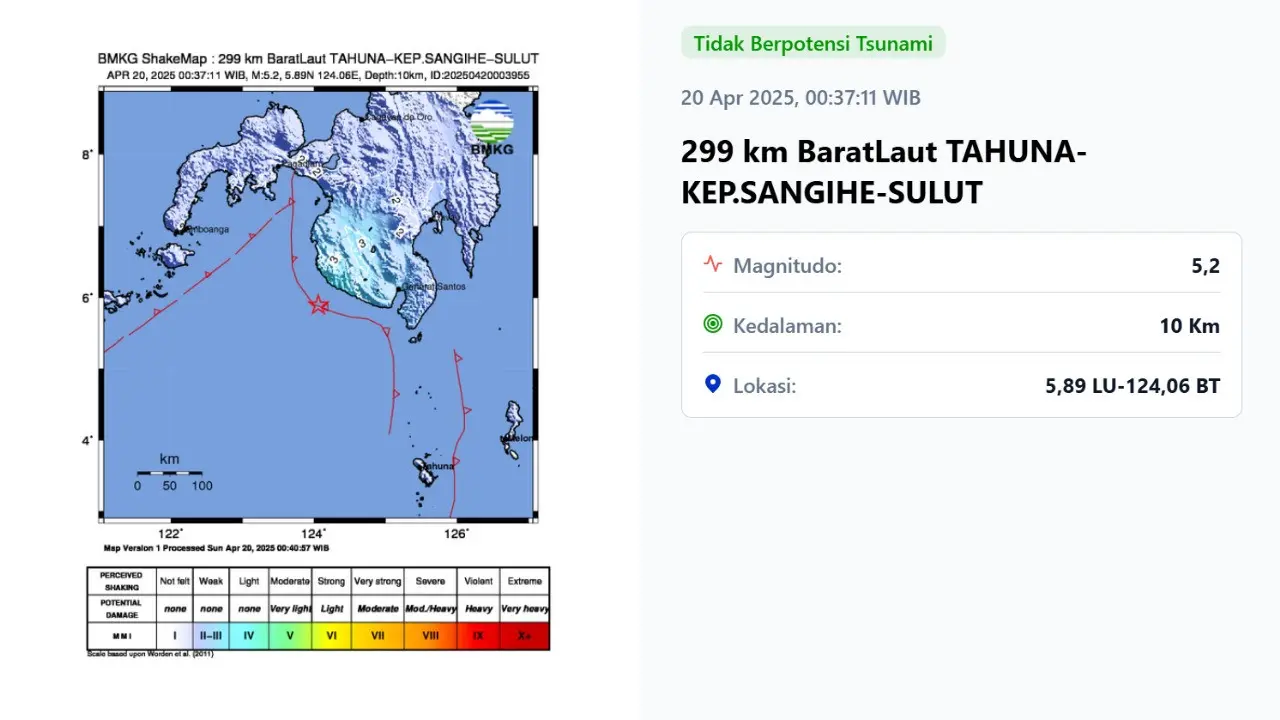The width and height of the screenshot is (1280, 720).
Task: Click the MMI II-III pale blue cell
Action: click(211, 636)
